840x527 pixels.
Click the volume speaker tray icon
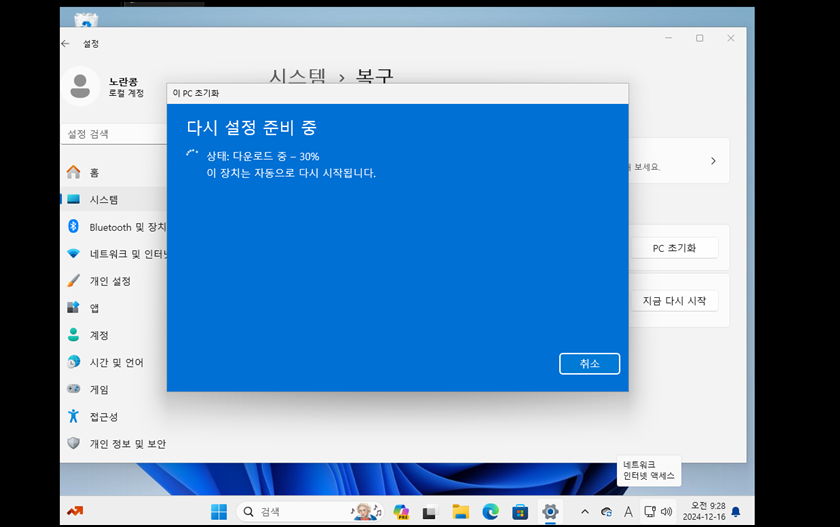666,512
